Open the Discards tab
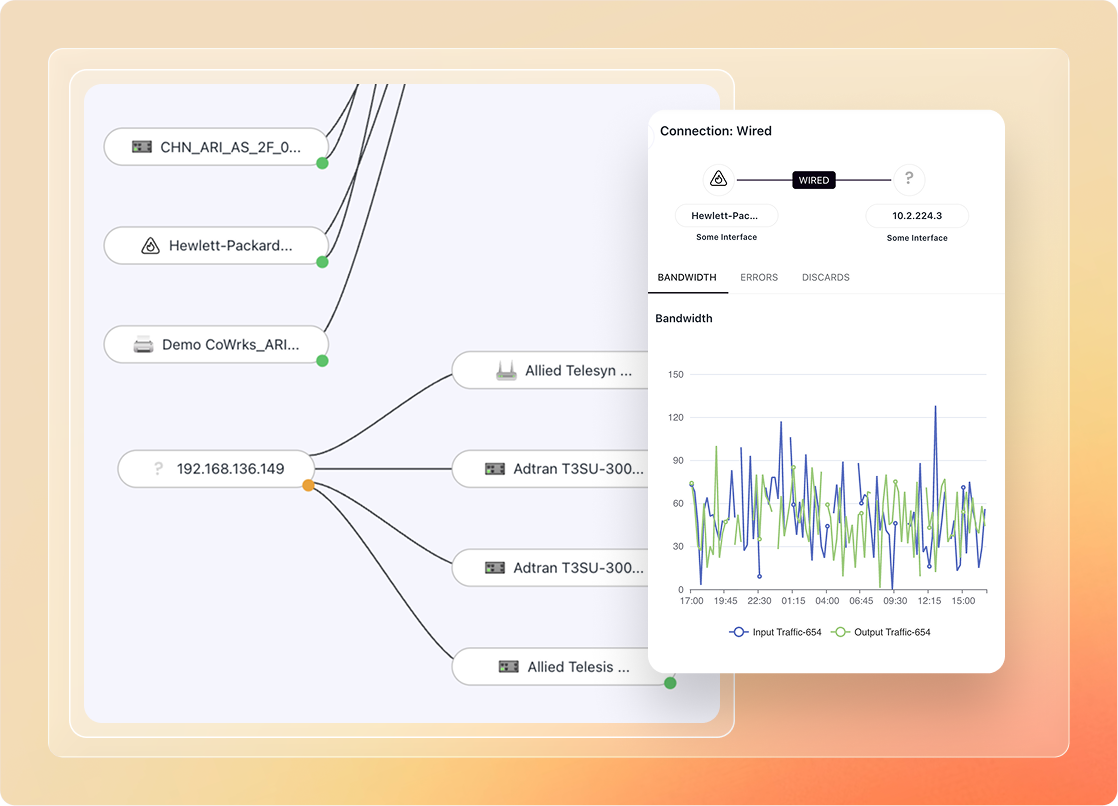Image resolution: width=1118 pixels, height=806 pixels. pos(825,277)
